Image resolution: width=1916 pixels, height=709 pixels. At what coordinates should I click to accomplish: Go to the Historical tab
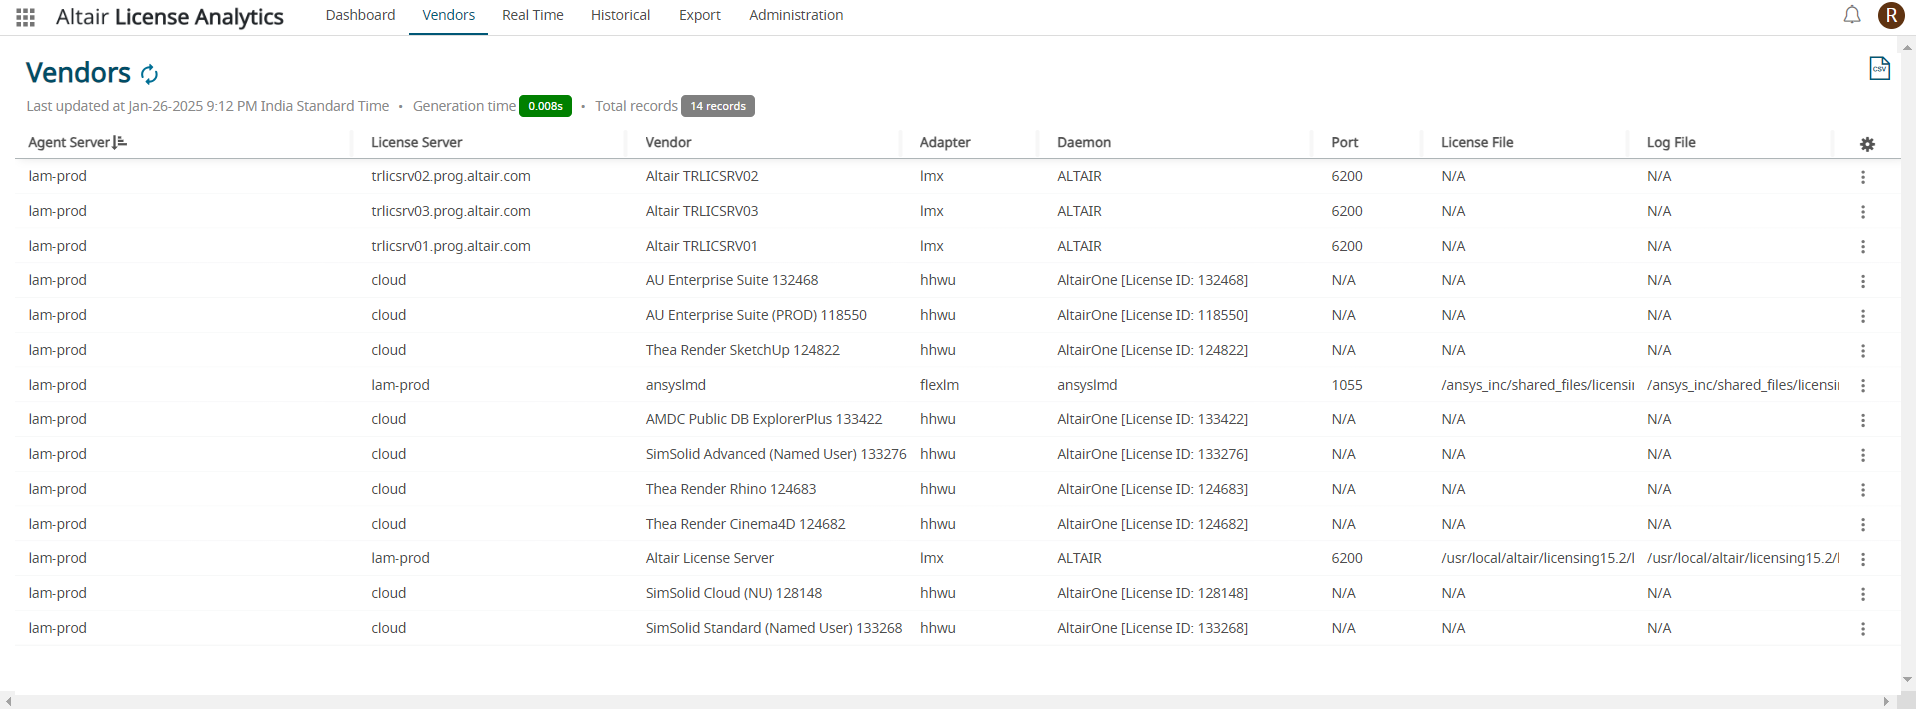[620, 15]
